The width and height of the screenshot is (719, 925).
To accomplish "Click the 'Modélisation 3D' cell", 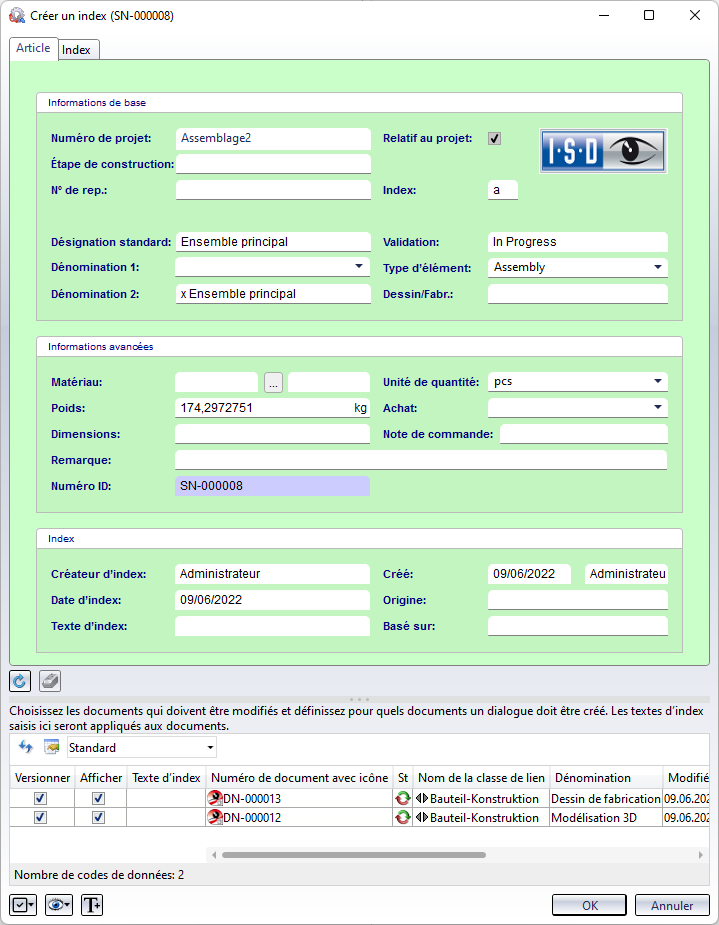I will click(x=606, y=818).
